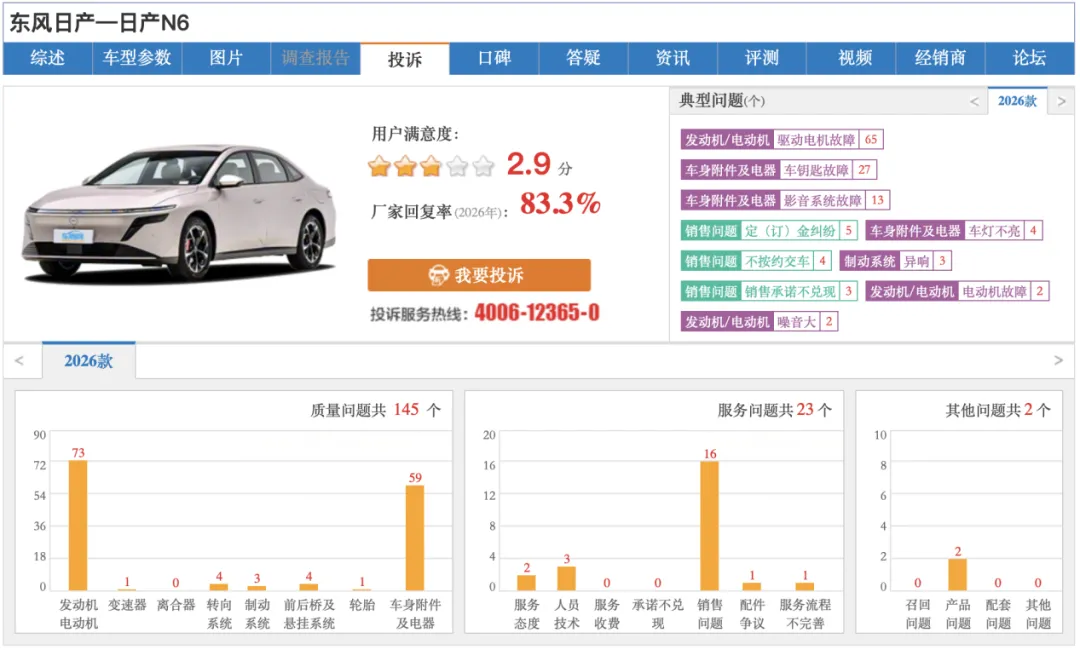This screenshot has width=1080, height=650.
Task: Open the 口碑 tab
Action: [x=495, y=58]
